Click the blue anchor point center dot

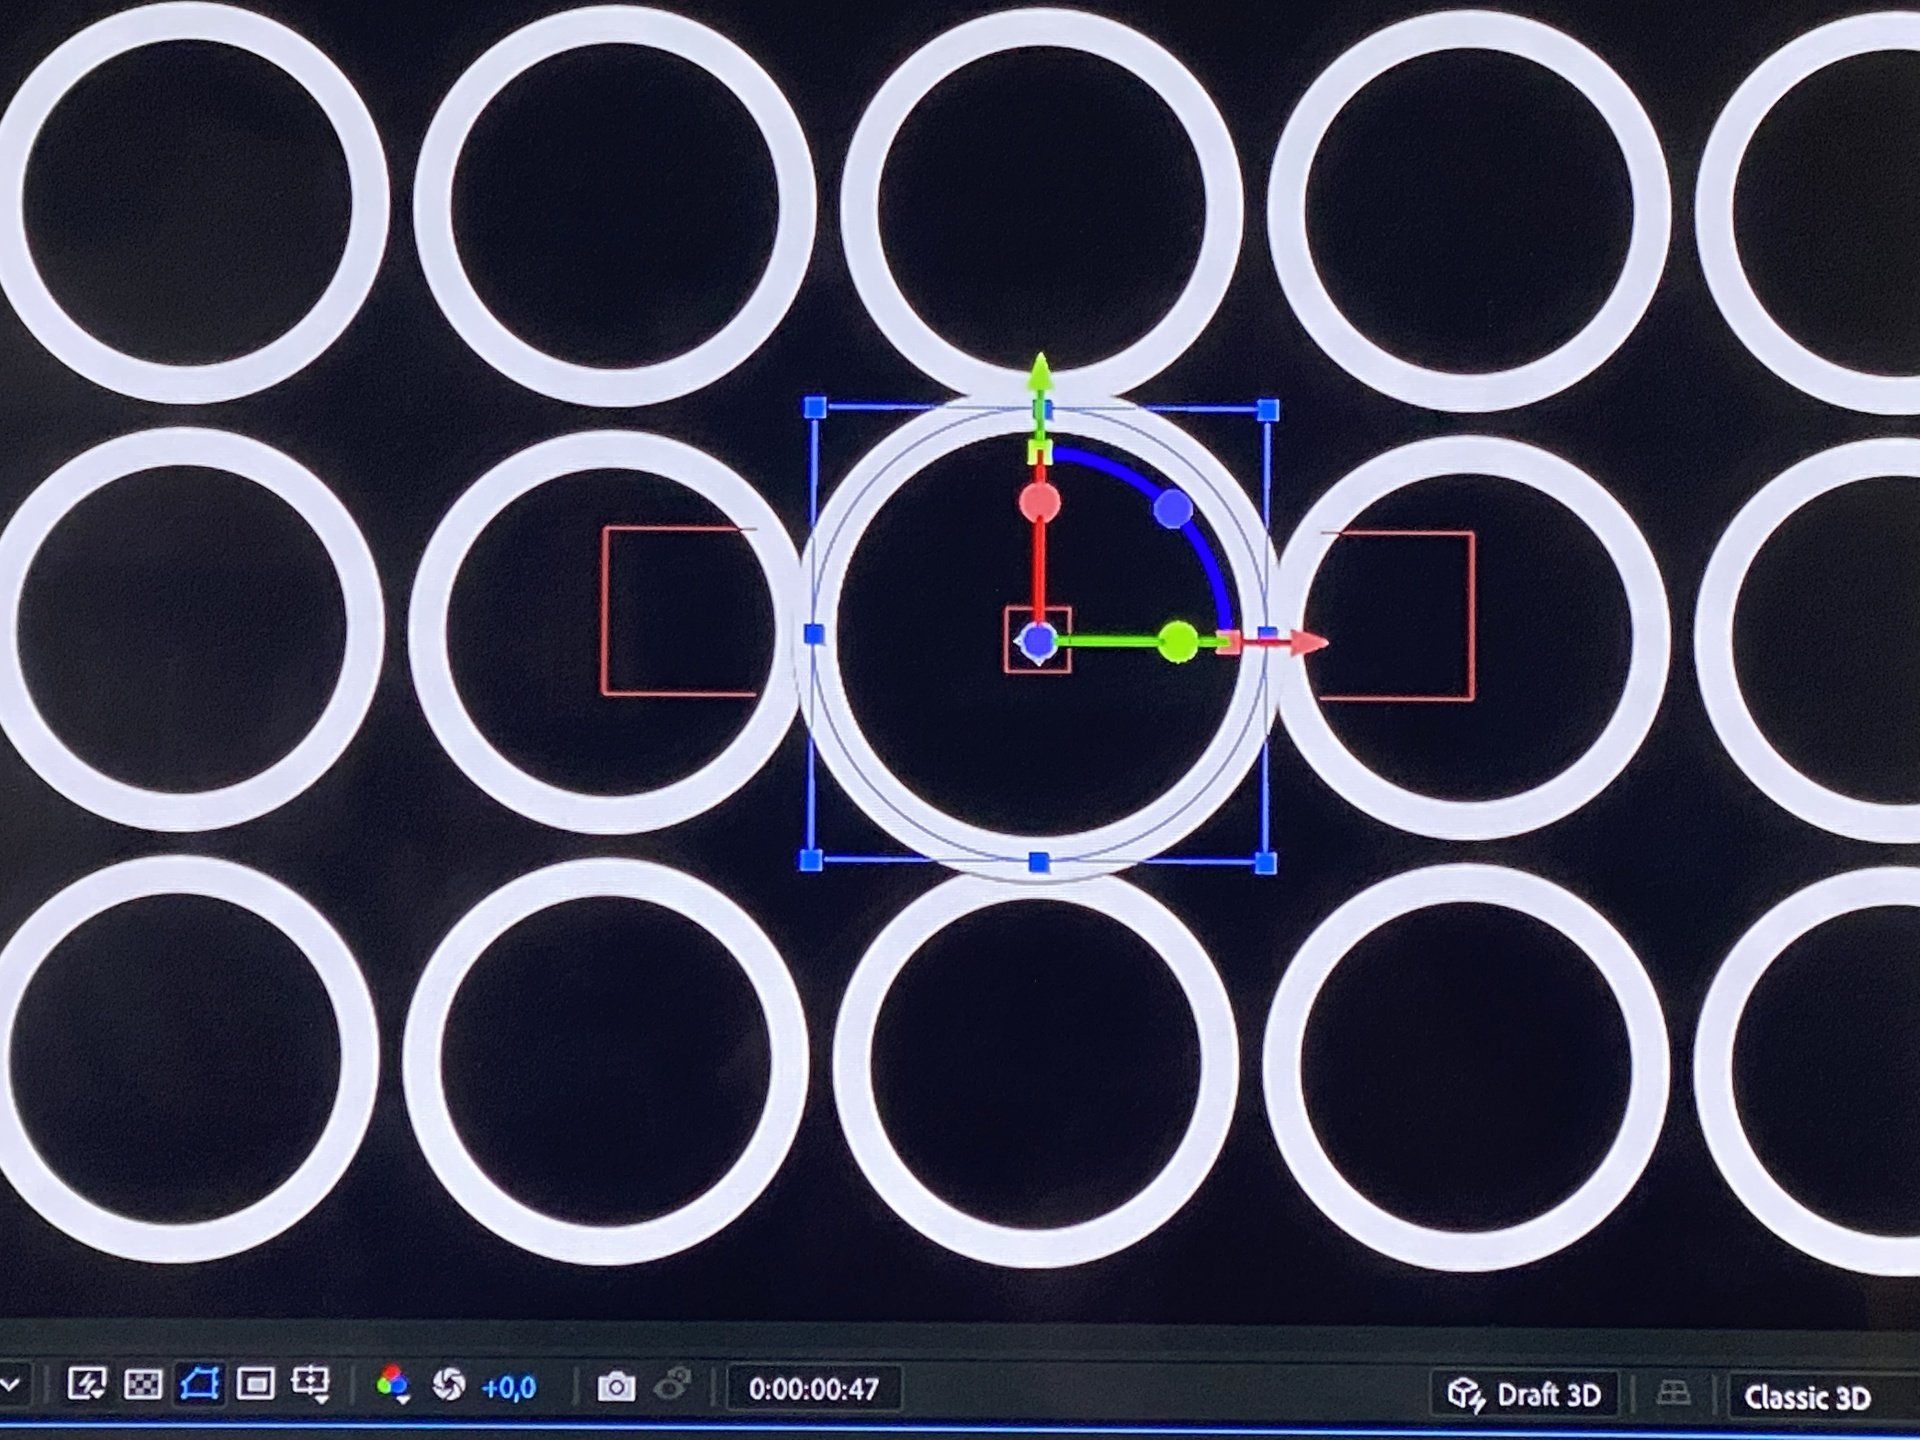1039,639
